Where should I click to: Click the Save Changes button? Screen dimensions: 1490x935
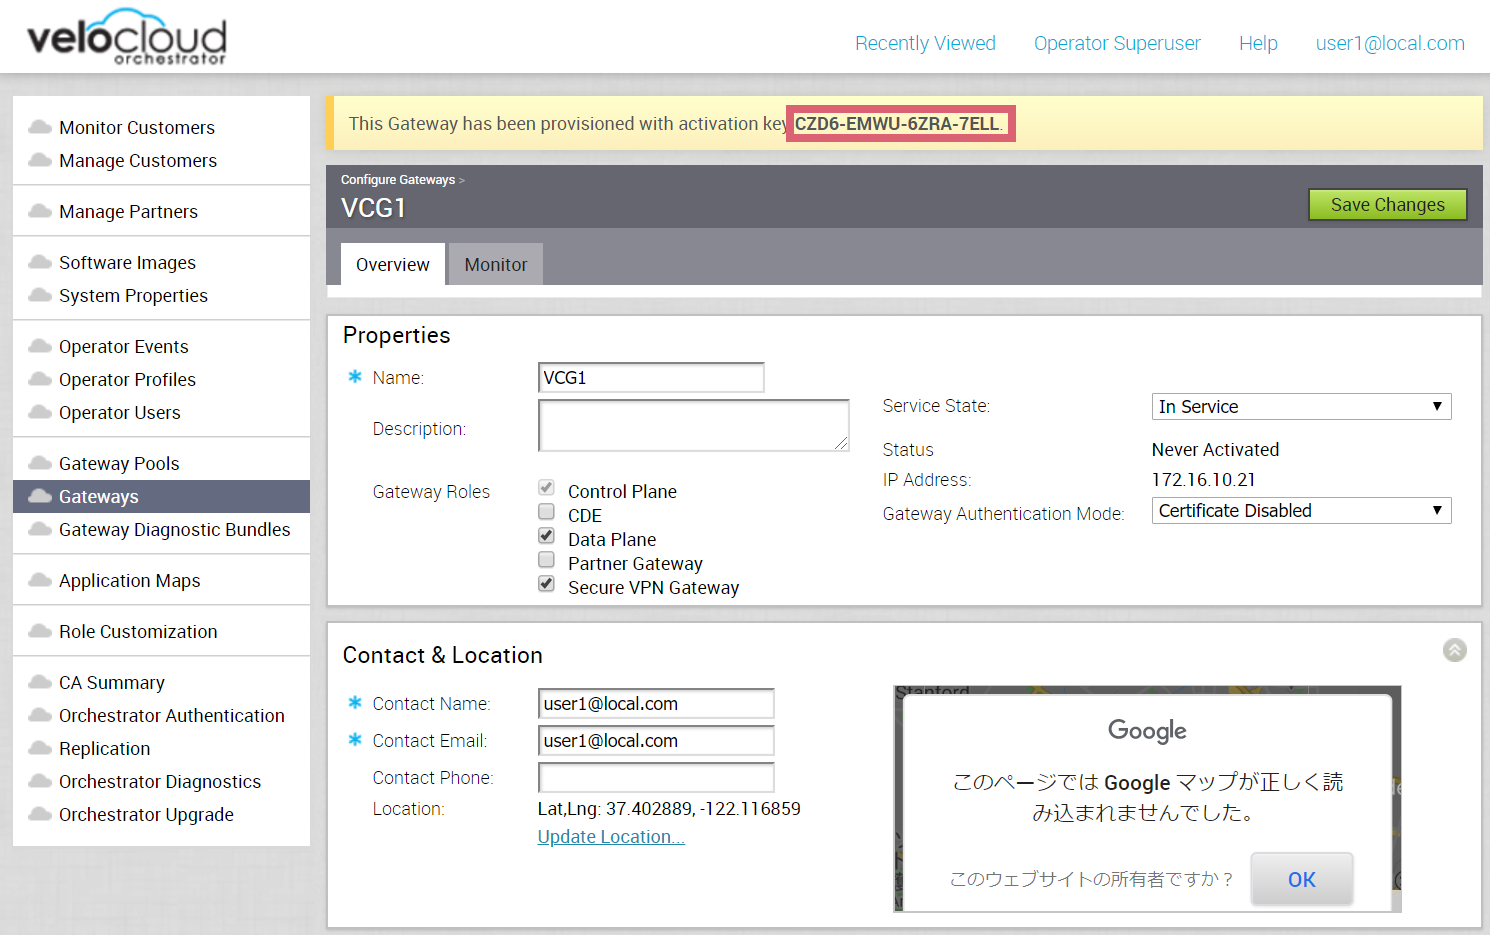[x=1387, y=205]
